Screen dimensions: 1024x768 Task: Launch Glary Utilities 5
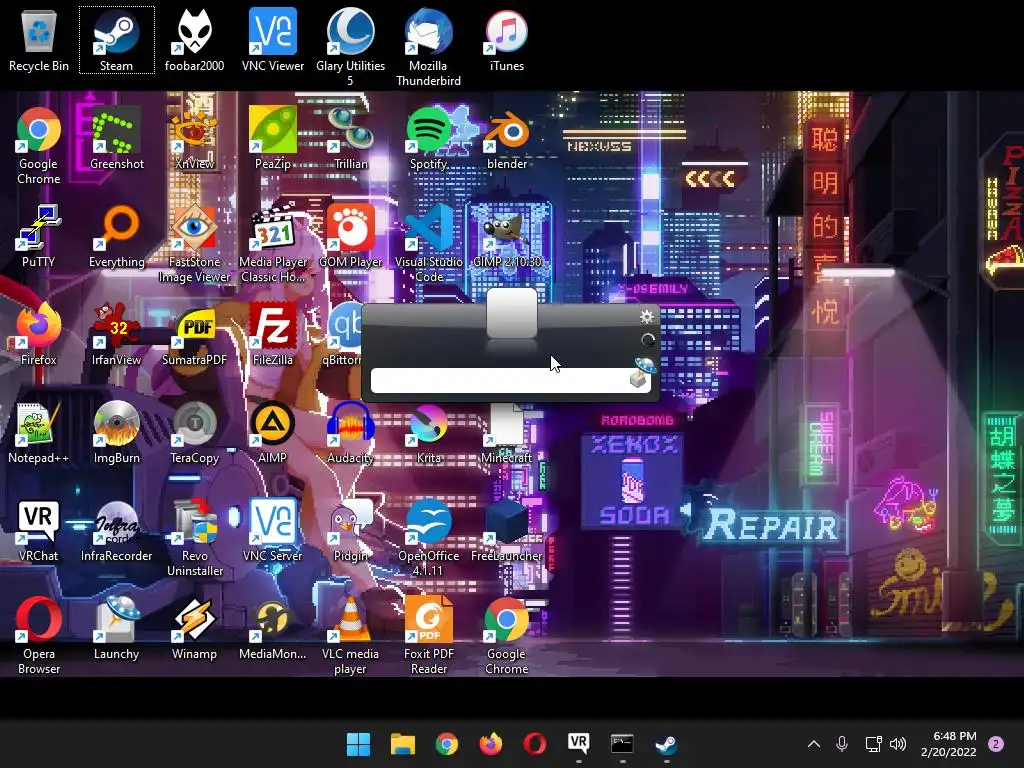pos(351,47)
